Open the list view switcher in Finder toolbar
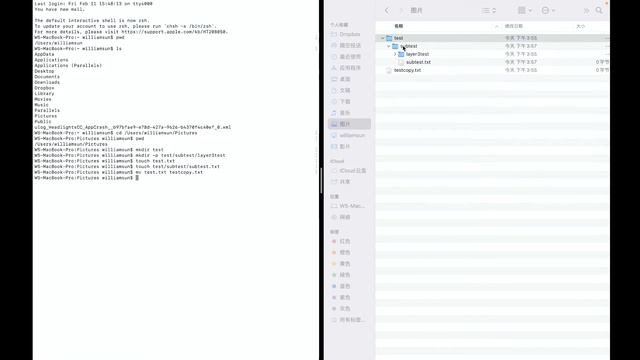Image resolution: width=640 pixels, height=360 pixels. [x=489, y=11]
